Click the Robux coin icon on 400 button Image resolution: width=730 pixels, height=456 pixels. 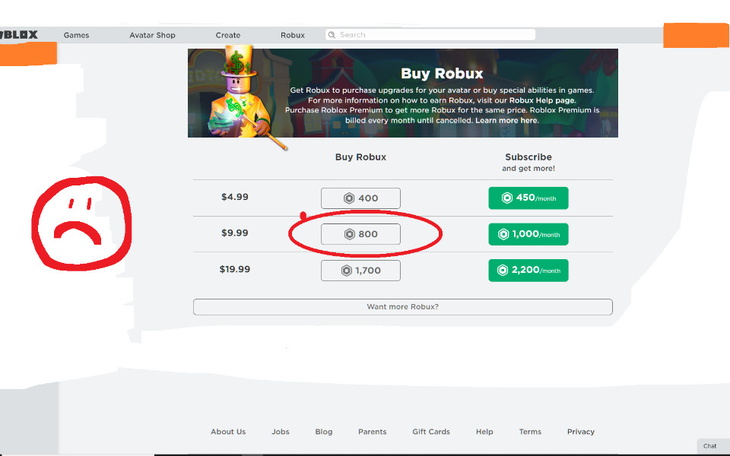[350, 198]
